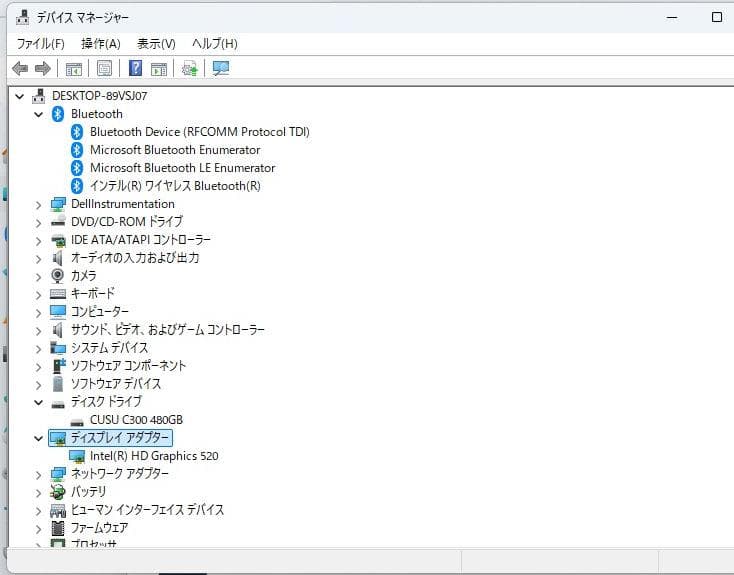Expand the サウンド、ビデオ、およびゲーム コントローラー category
Viewport: 734px width, 575px height.
(38, 331)
